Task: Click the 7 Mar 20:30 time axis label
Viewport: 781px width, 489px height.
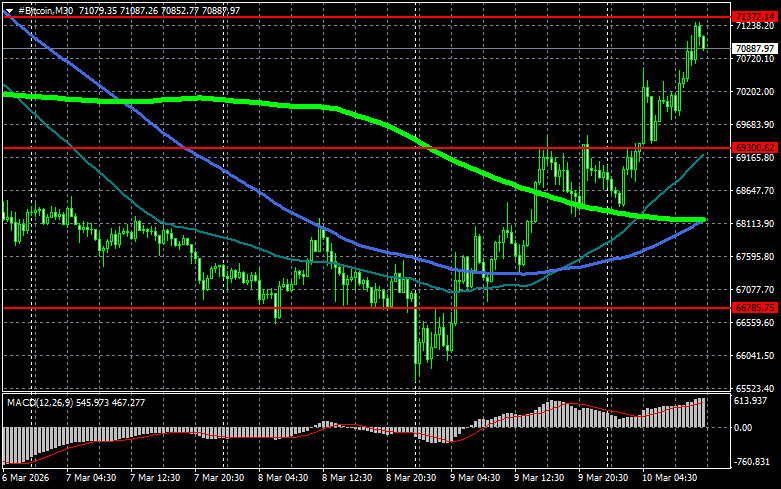Action: [x=219, y=478]
